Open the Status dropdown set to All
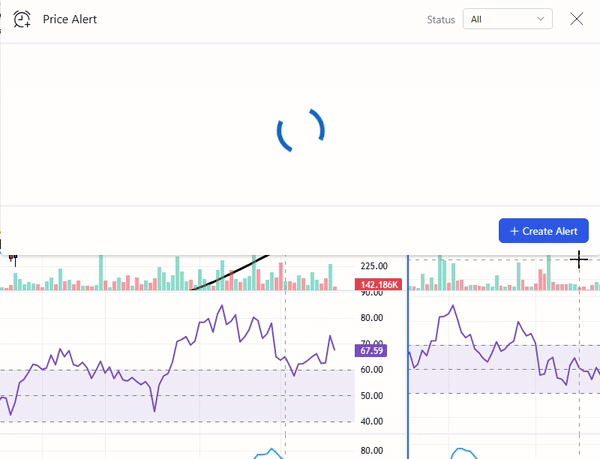Viewport: 600px width, 459px height. [x=507, y=19]
